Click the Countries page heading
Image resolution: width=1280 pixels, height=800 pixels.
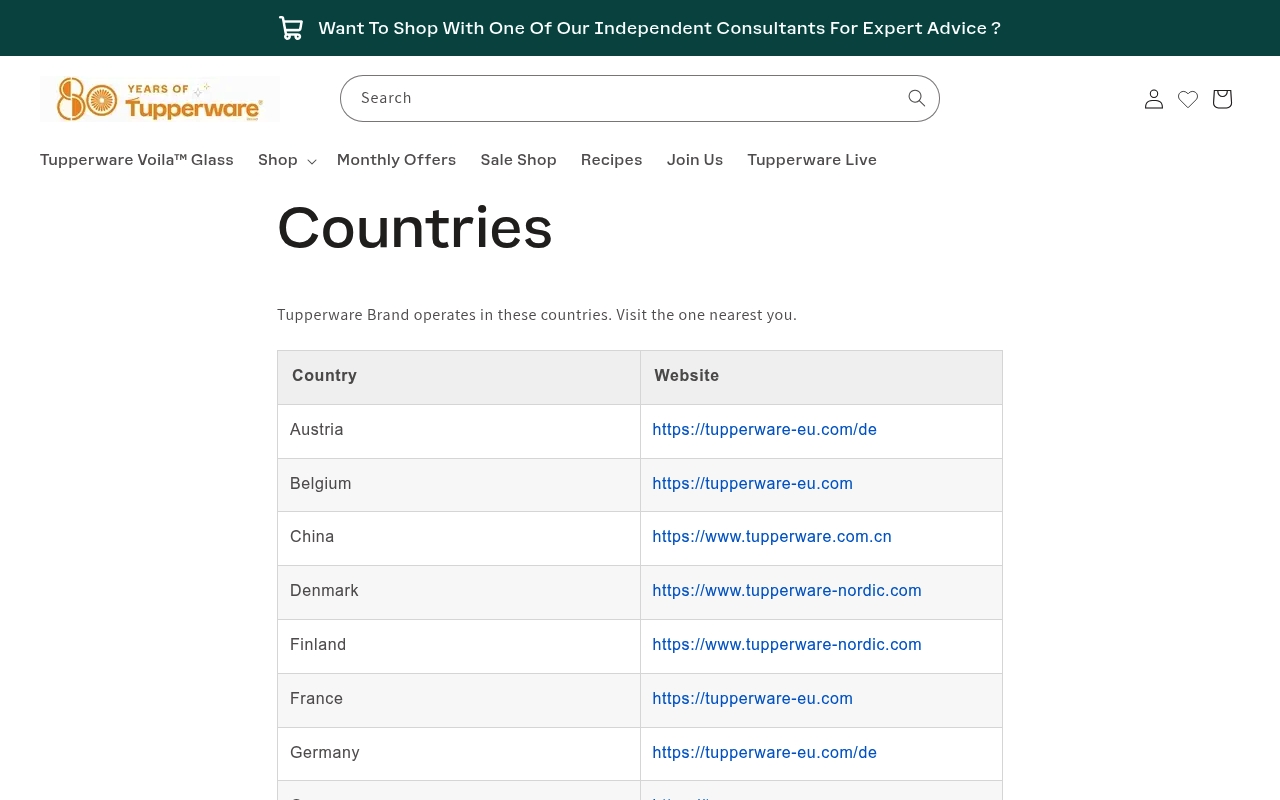pos(415,228)
